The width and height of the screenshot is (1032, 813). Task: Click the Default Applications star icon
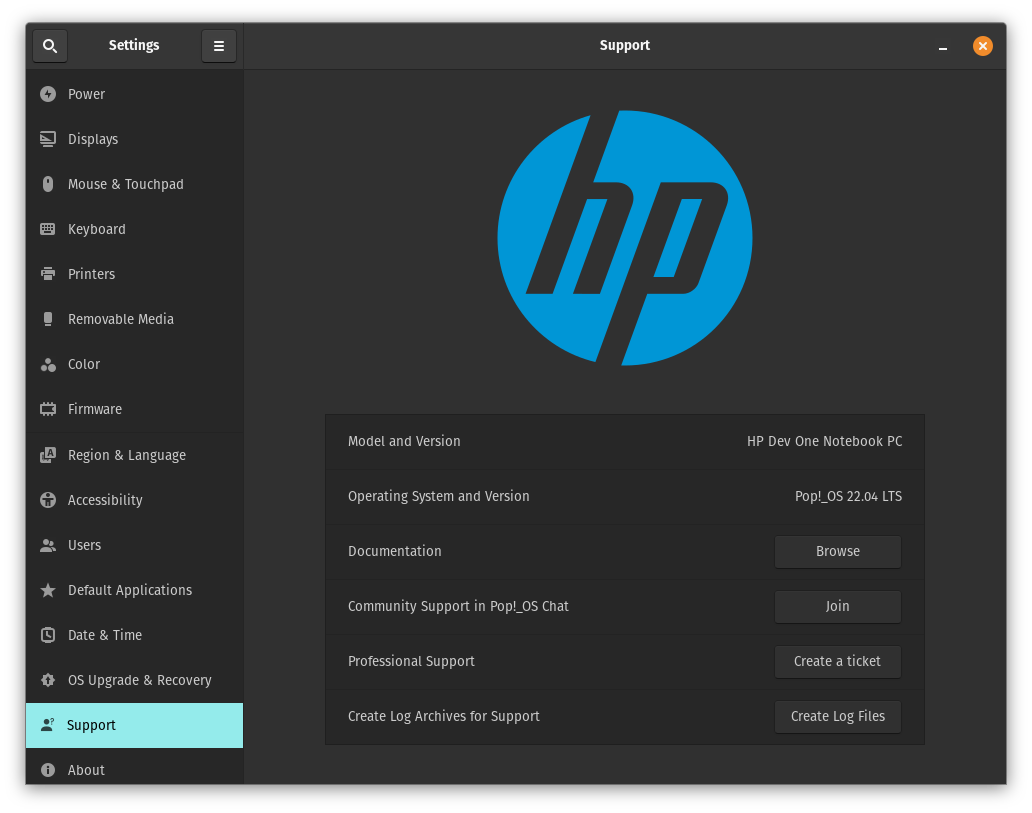pyautogui.click(x=48, y=590)
